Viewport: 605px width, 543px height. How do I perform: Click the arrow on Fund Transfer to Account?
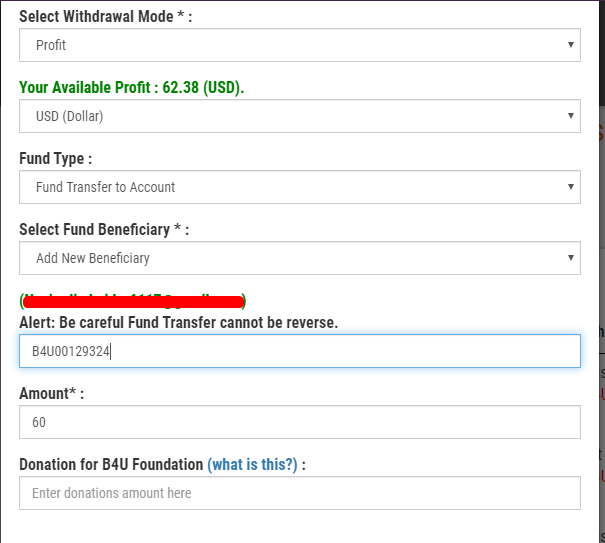[571, 187]
